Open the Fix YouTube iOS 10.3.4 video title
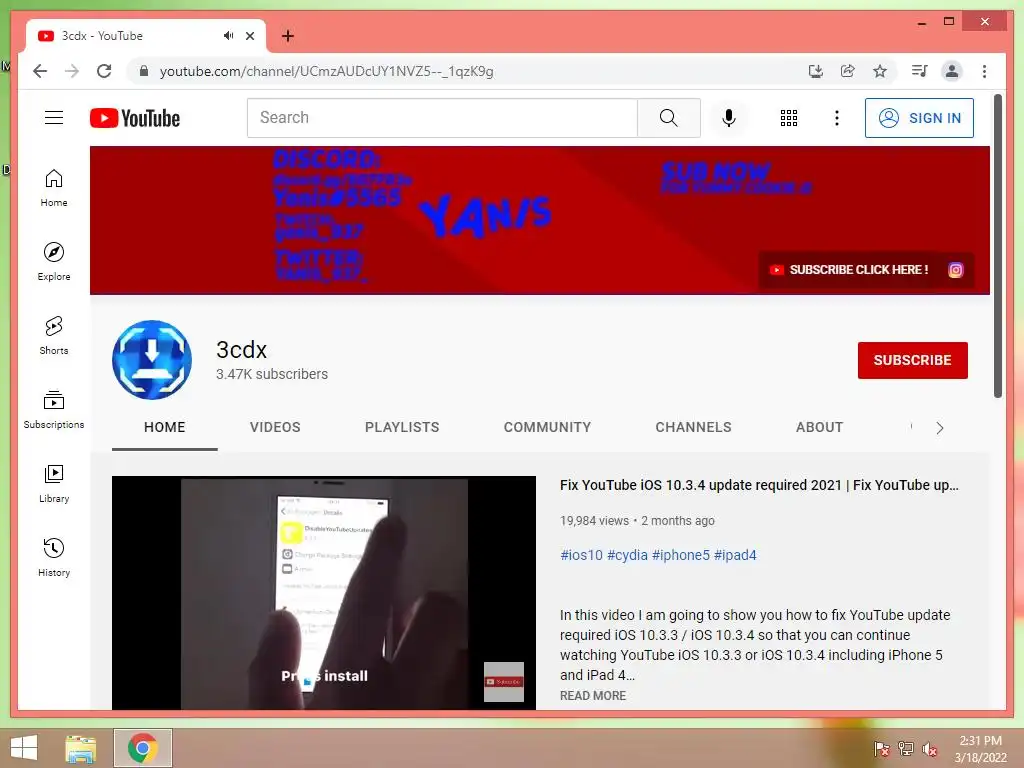 pos(759,485)
